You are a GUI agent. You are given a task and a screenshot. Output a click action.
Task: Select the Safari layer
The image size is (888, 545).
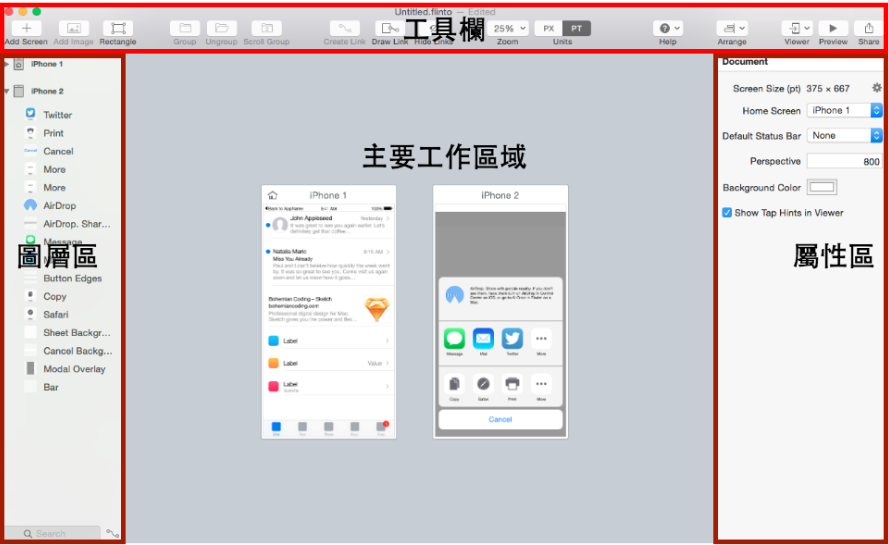pos(62,314)
